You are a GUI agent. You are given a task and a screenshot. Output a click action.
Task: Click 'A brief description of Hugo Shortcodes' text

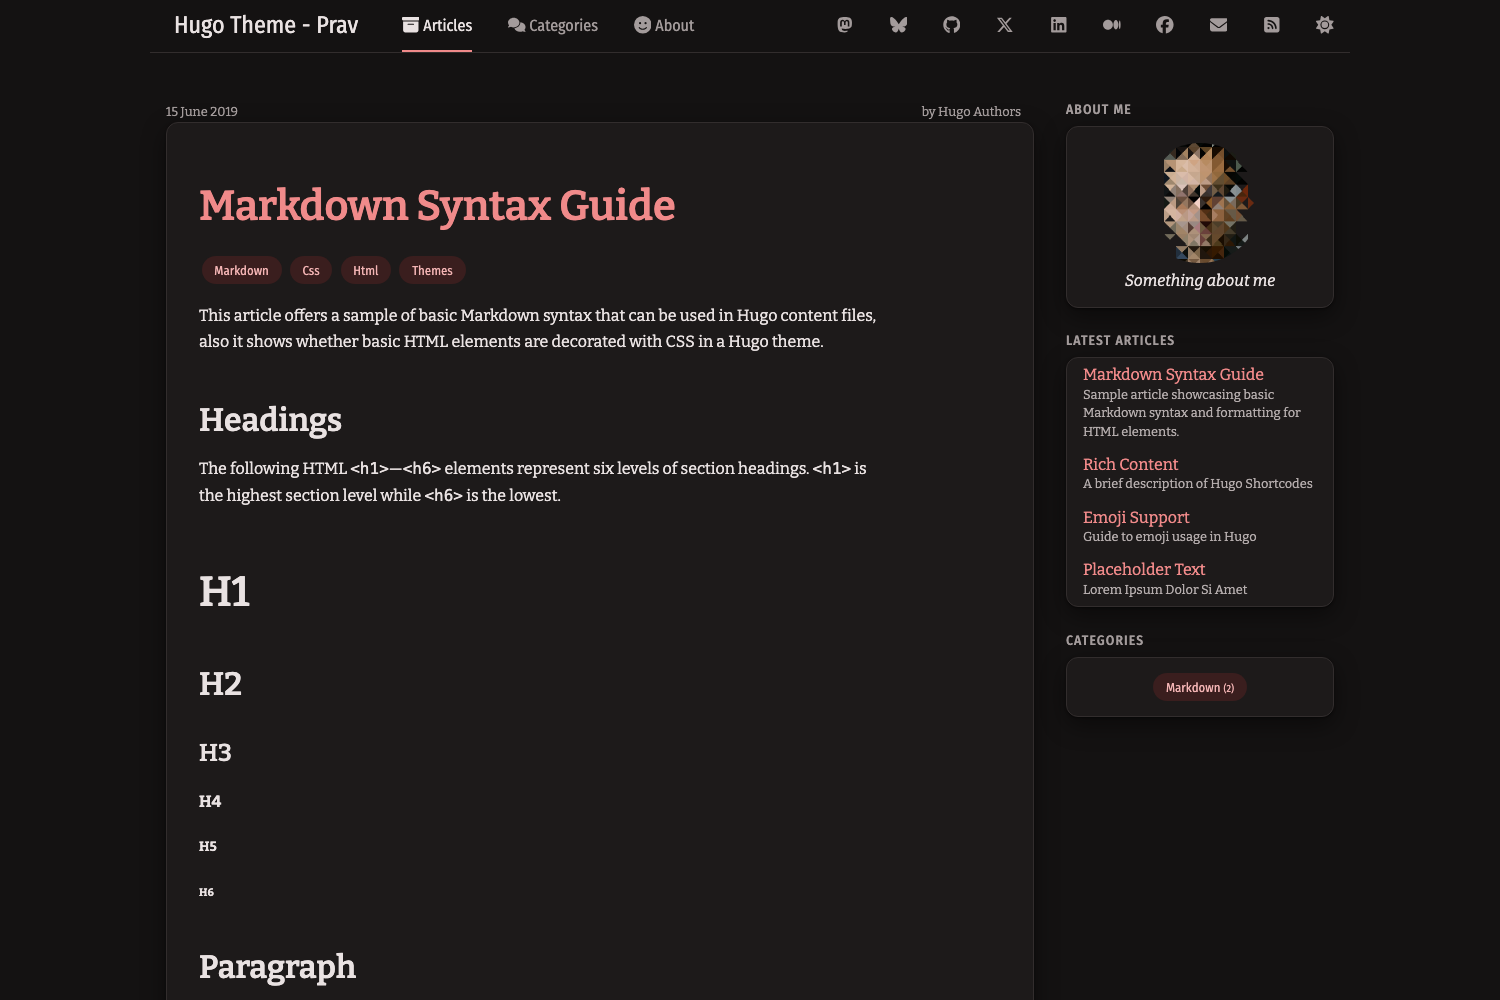(x=1197, y=483)
